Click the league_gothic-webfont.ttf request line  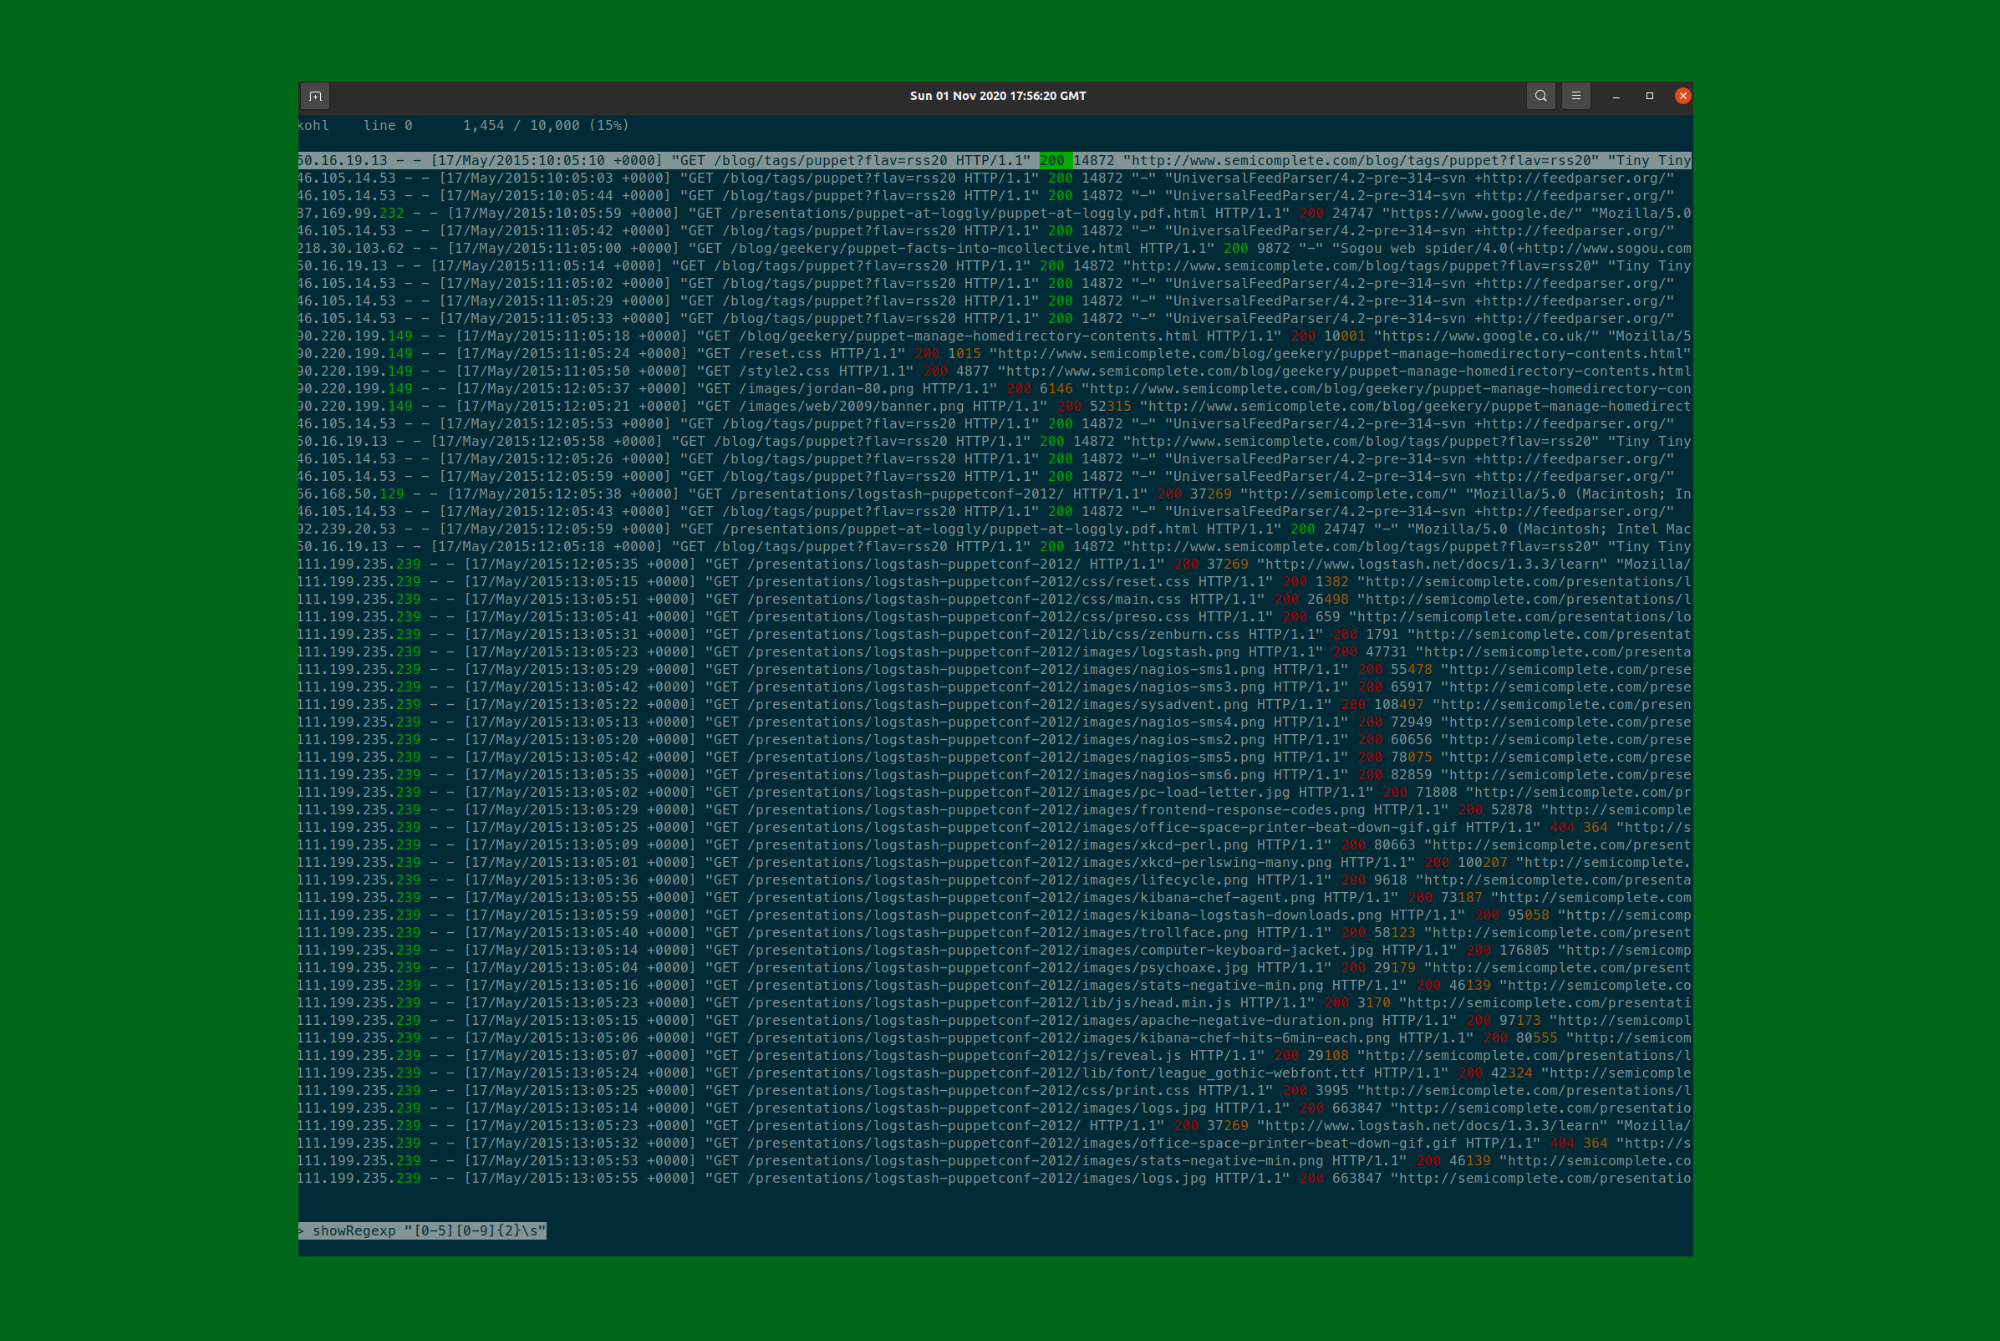click(995, 1073)
